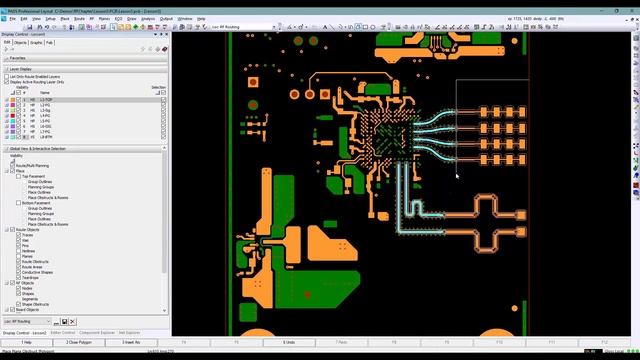The height and width of the screenshot is (360, 640).
Task: Toggle visibility checkbox for layer L4-PG
Action: tap(18, 116)
